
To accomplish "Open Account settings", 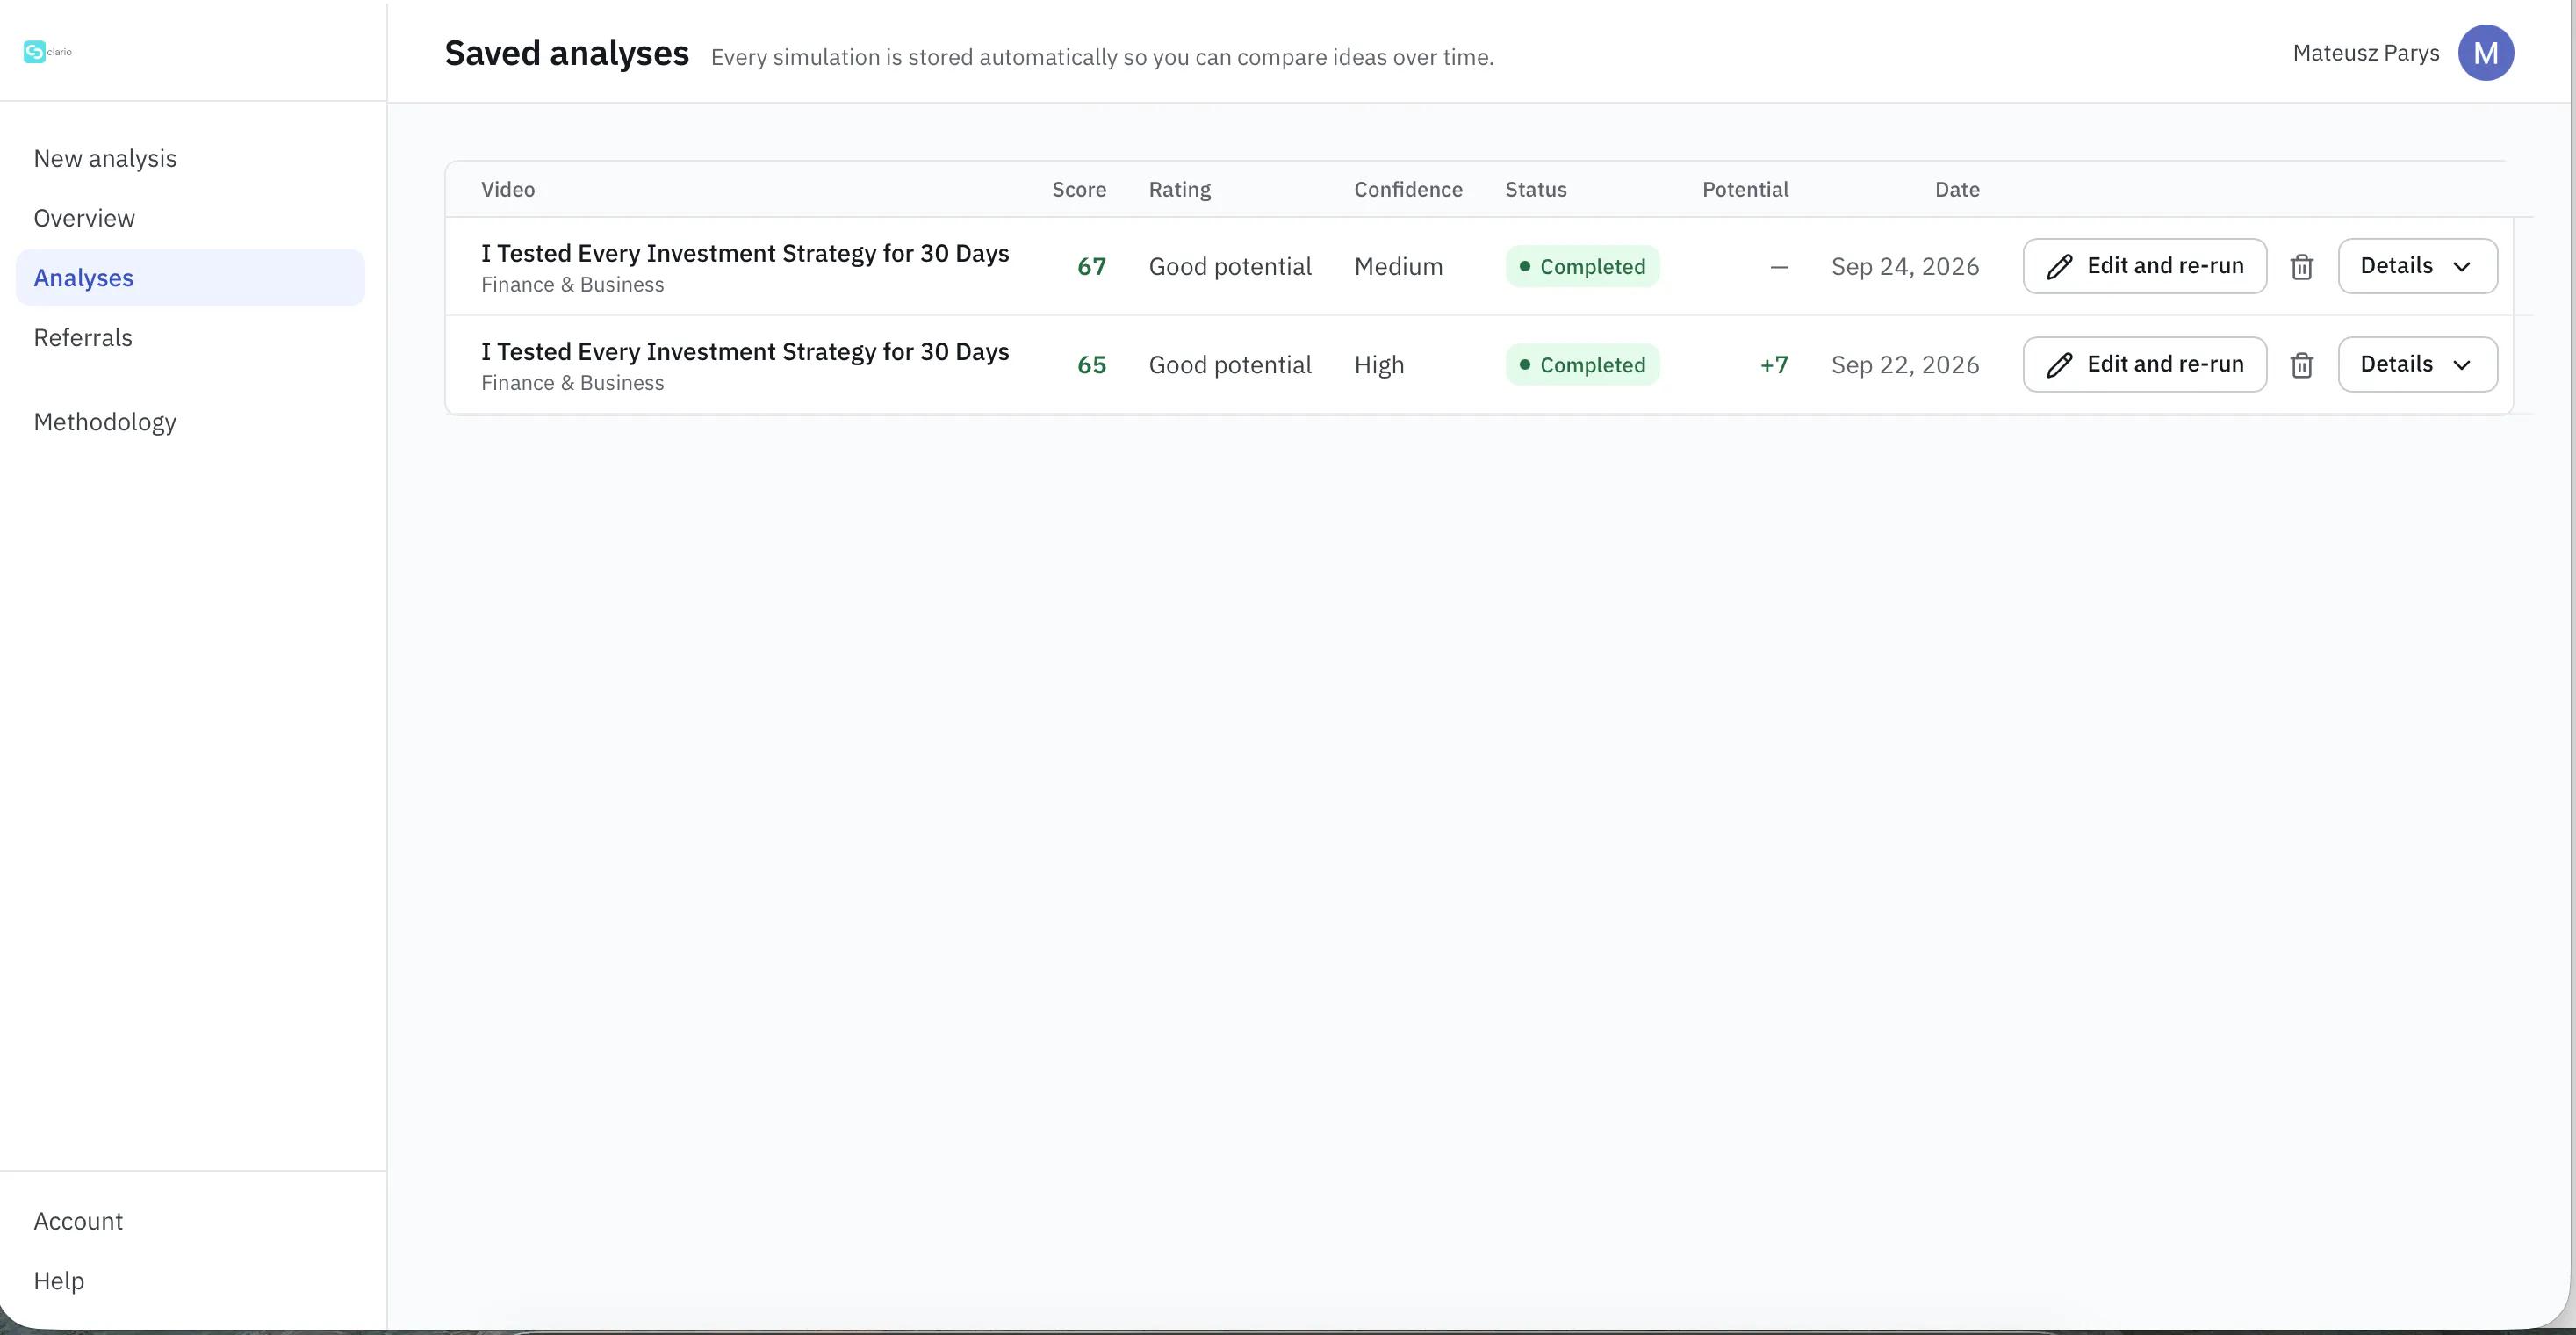I will 78,1221.
